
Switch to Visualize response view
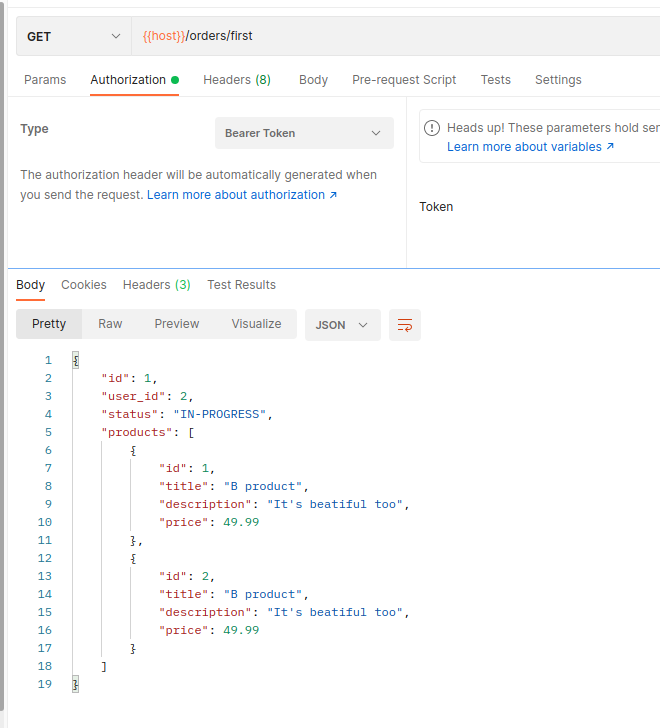click(256, 324)
